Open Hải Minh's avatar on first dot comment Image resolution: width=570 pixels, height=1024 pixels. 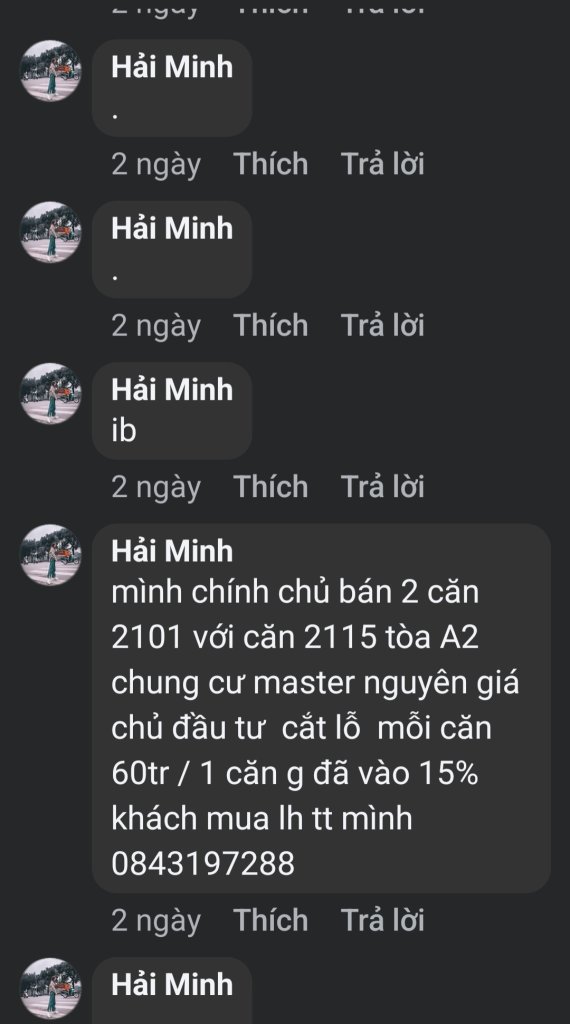tap(50, 71)
